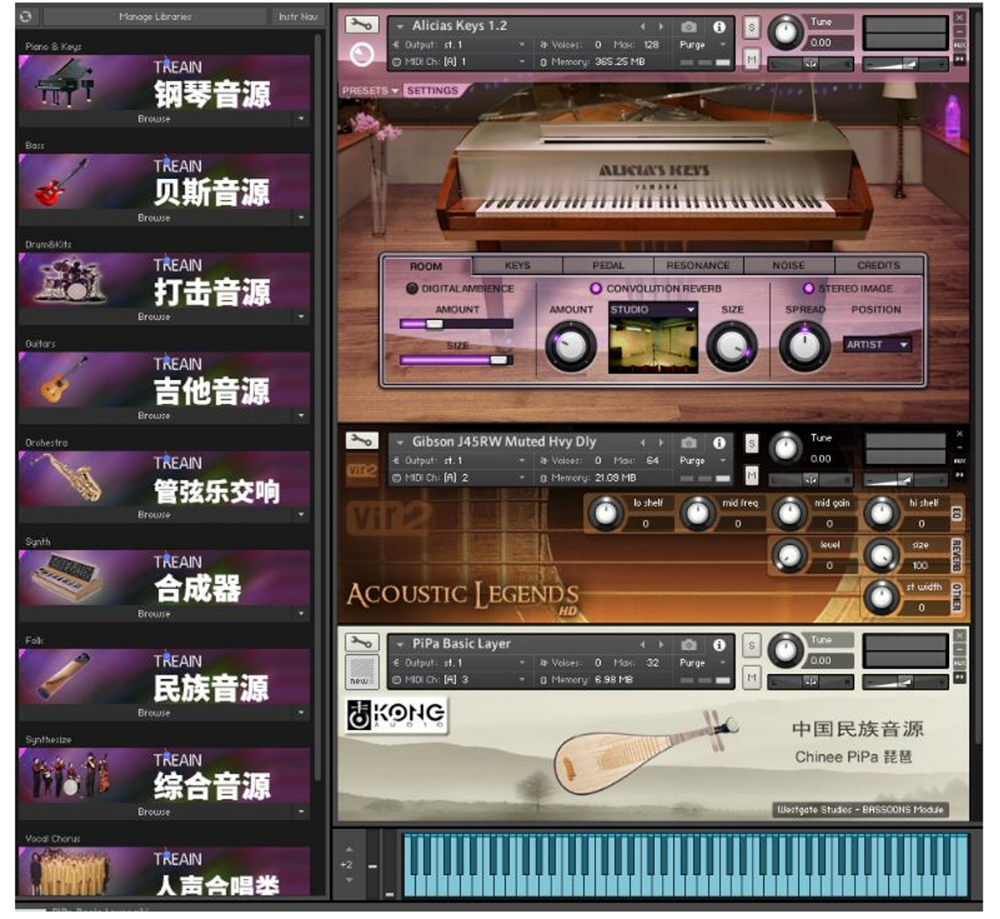Open the folk library banner 民族音源
This screenshot has width=1000, height=919.
tap(165, 677)
